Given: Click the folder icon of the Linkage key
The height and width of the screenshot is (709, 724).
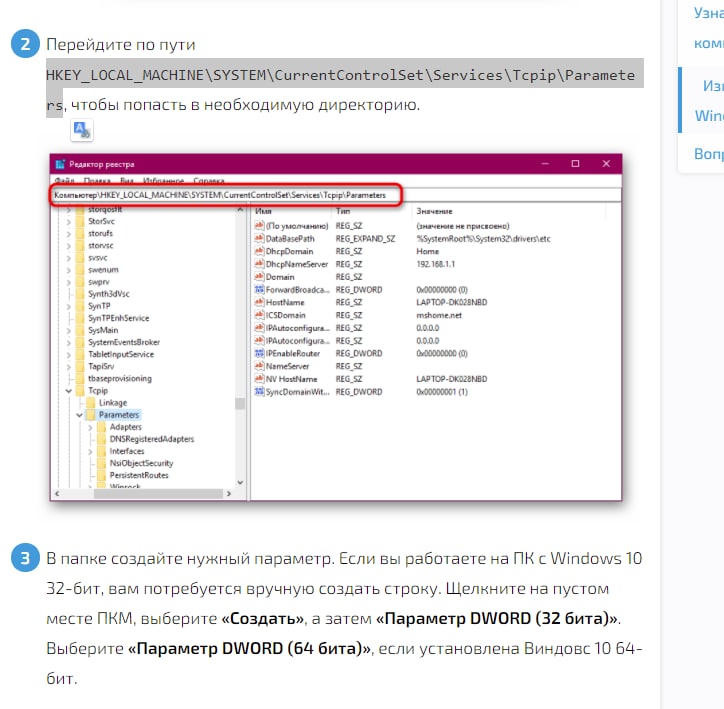Looking at the screenshot, I should tap(91, 403).
